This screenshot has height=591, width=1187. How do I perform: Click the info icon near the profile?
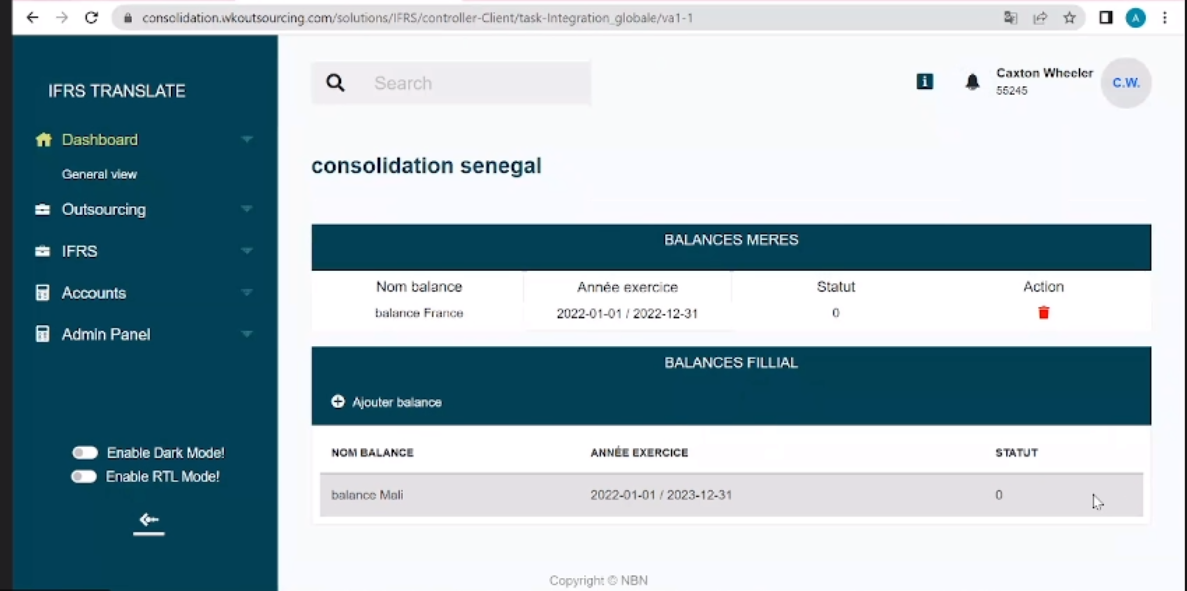pos(924,82)
